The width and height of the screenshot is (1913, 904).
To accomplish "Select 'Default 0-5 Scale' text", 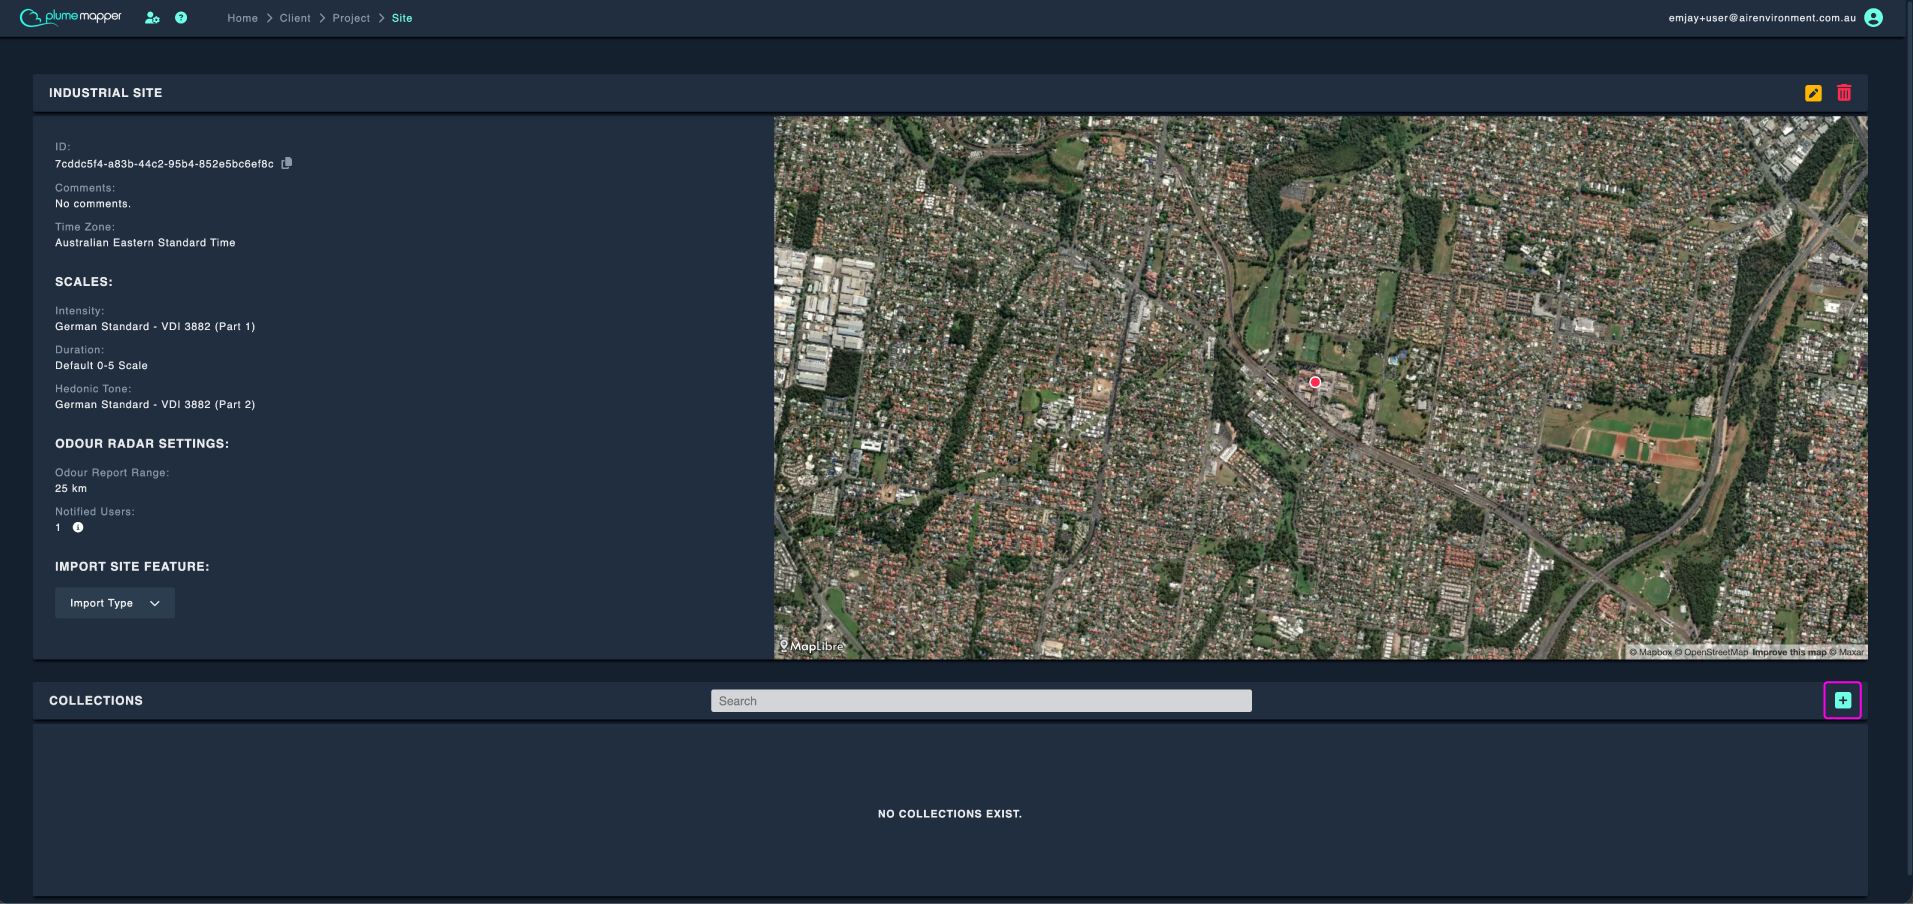I will [x=101, y=366].
